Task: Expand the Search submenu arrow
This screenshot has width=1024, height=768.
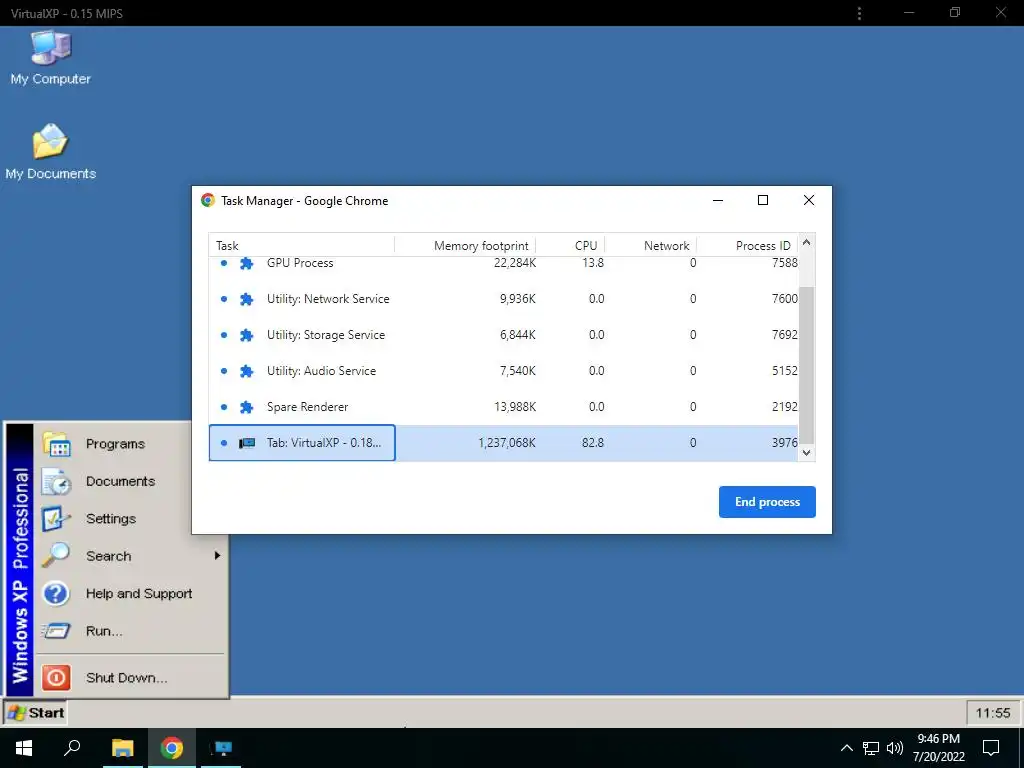Action: [x=217, y=556]
